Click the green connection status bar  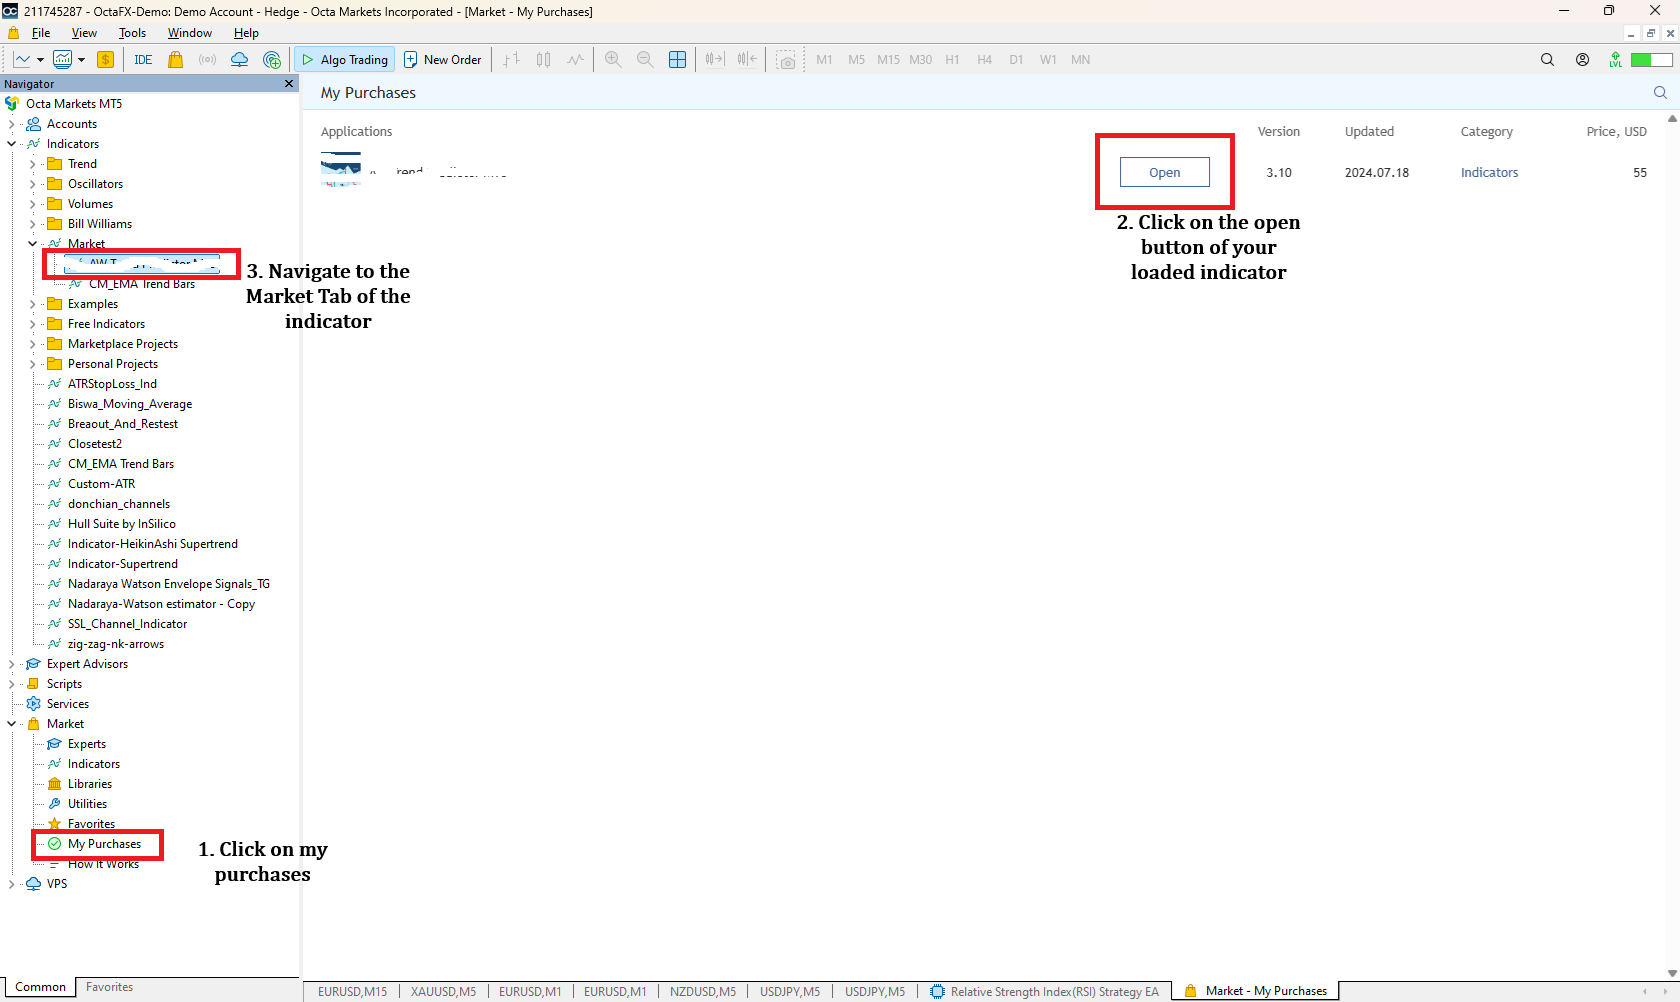tap(1651, 59)
